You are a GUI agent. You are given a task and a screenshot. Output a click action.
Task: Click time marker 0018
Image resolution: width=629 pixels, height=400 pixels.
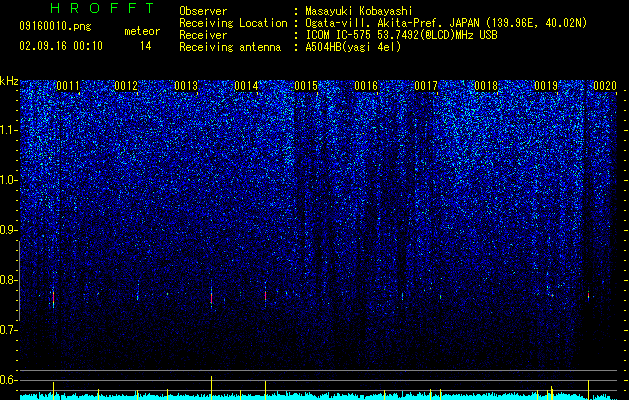coord(486,86)
